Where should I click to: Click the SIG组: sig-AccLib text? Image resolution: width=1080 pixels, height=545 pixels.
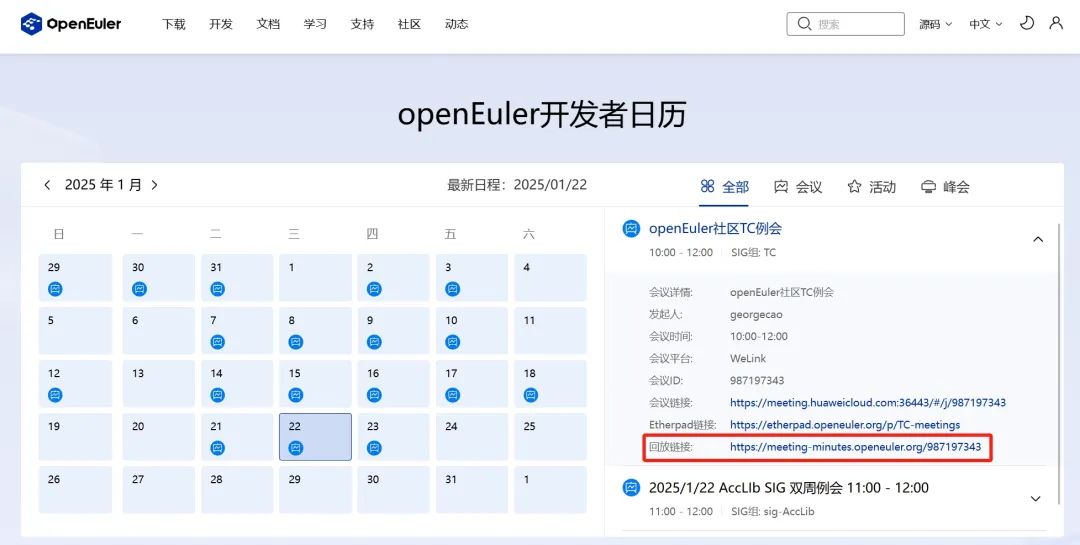773,511
